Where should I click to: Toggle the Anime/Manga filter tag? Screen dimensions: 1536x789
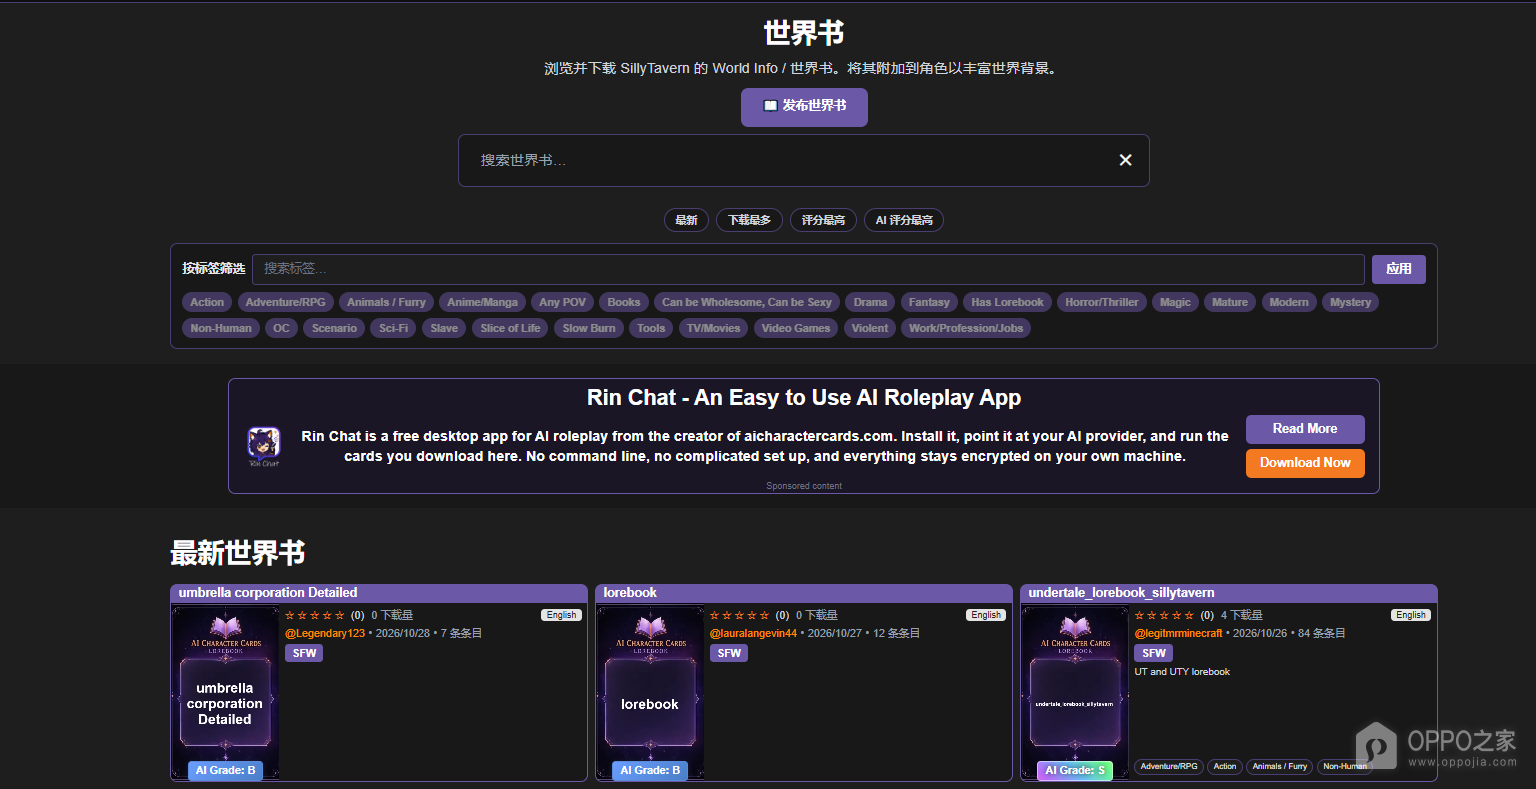pos(482,302)
